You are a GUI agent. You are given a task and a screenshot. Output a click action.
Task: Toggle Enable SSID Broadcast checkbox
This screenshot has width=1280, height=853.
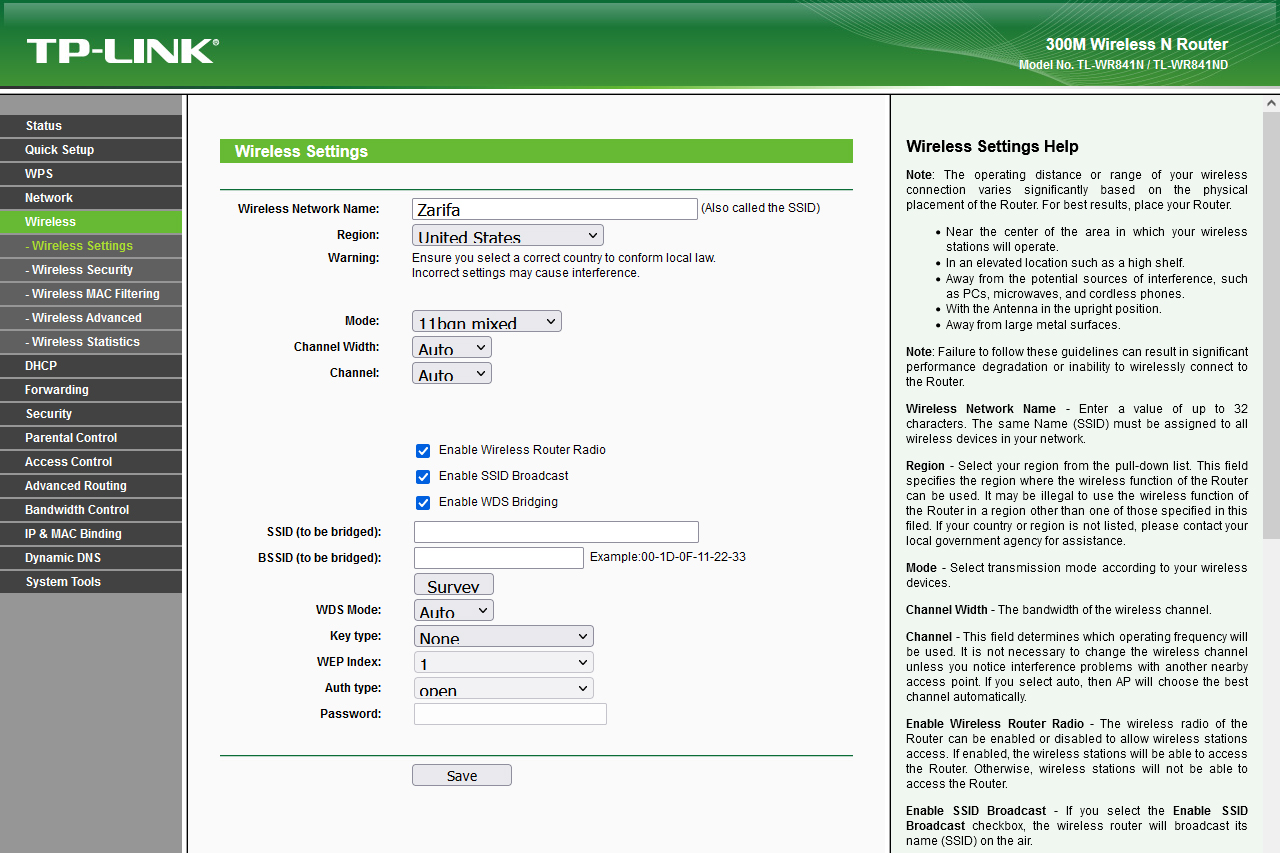pos(423,477)
